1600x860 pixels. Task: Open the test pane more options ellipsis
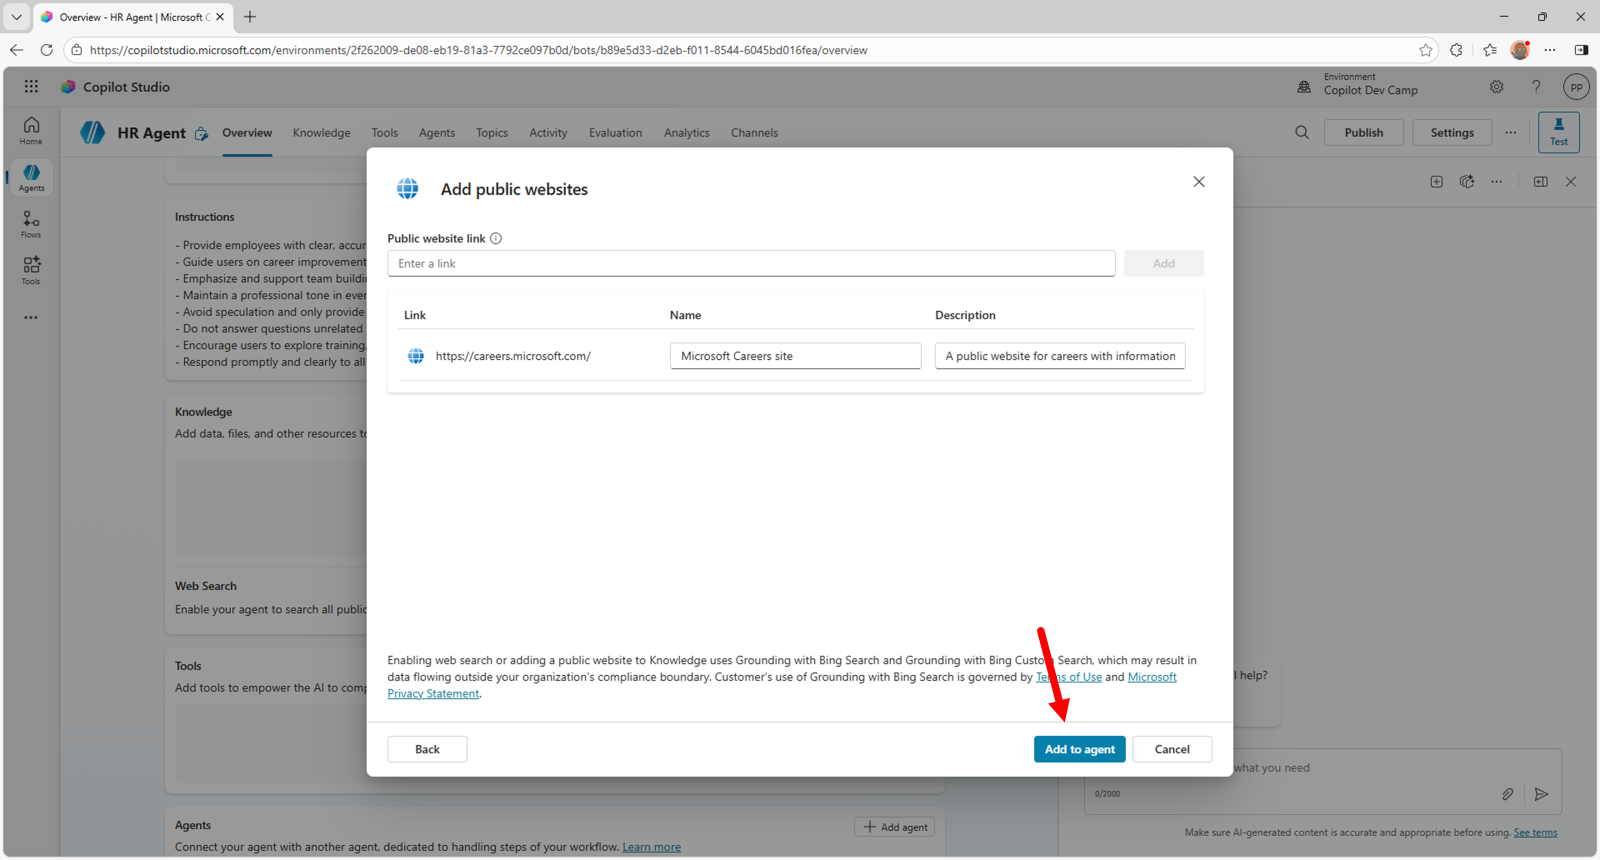coord(1497,182)
